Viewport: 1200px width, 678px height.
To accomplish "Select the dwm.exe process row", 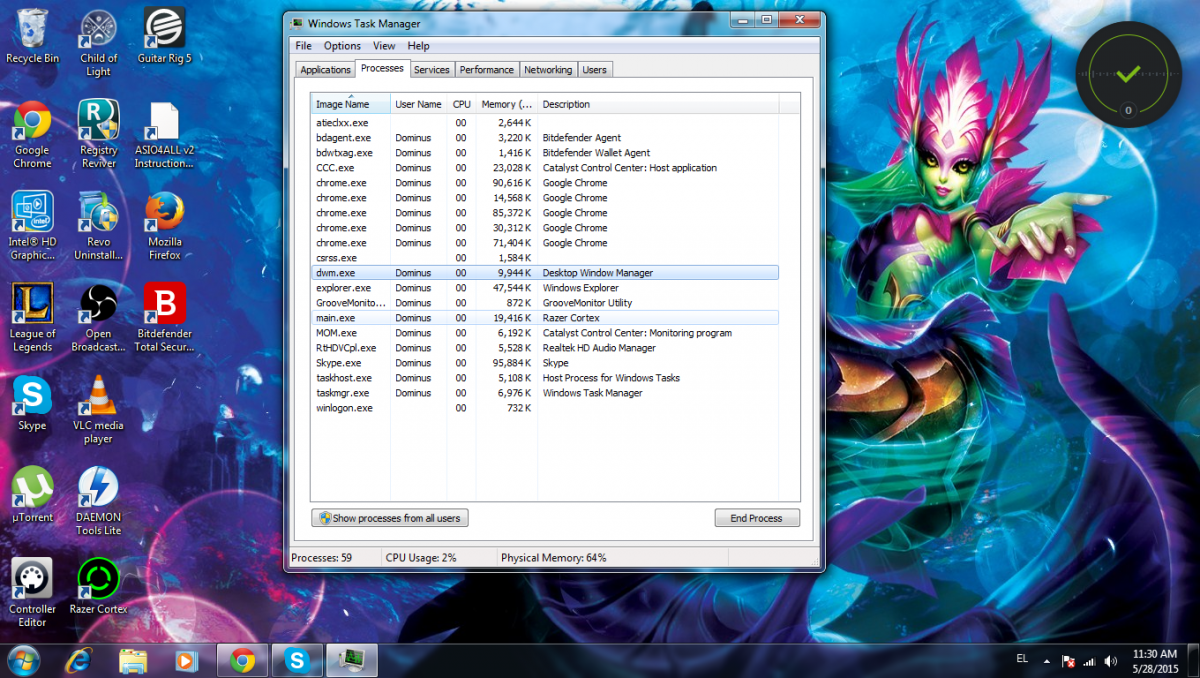I will (x=545, y=273).
